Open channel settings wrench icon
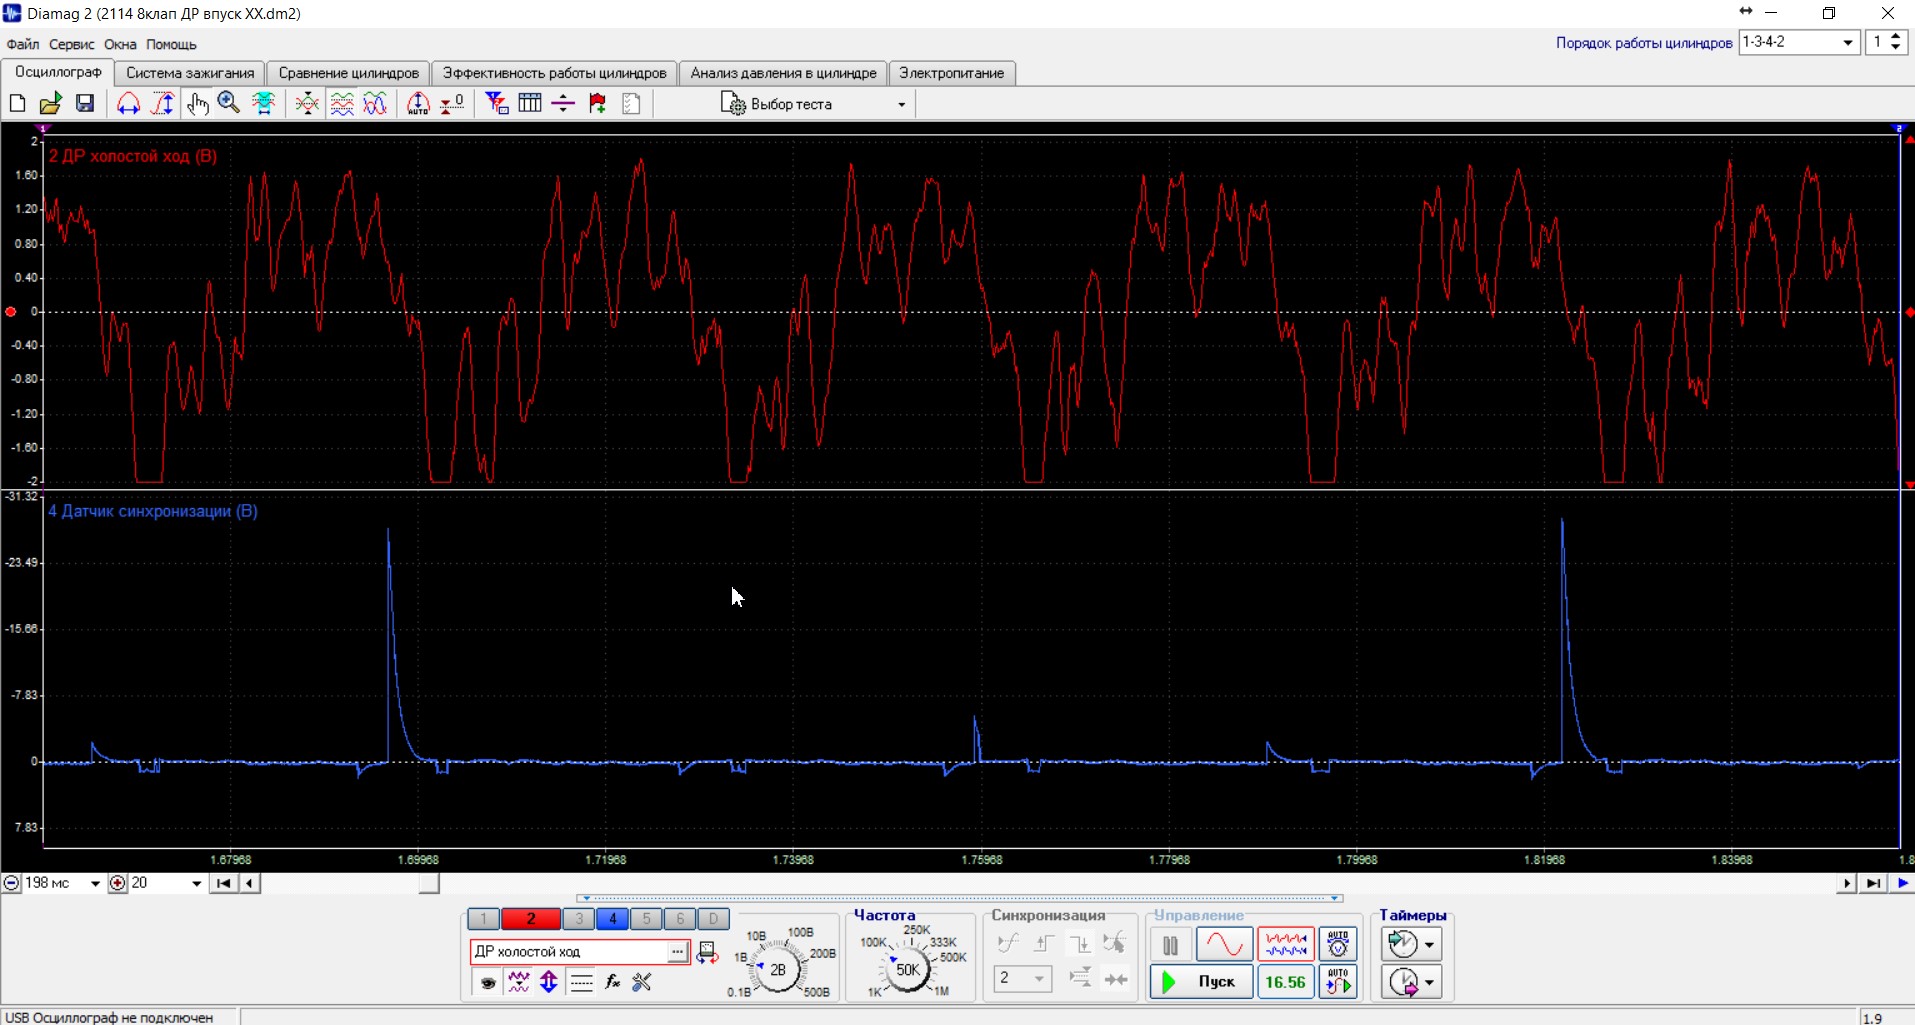1915x1025 pixels. [642, 983]
